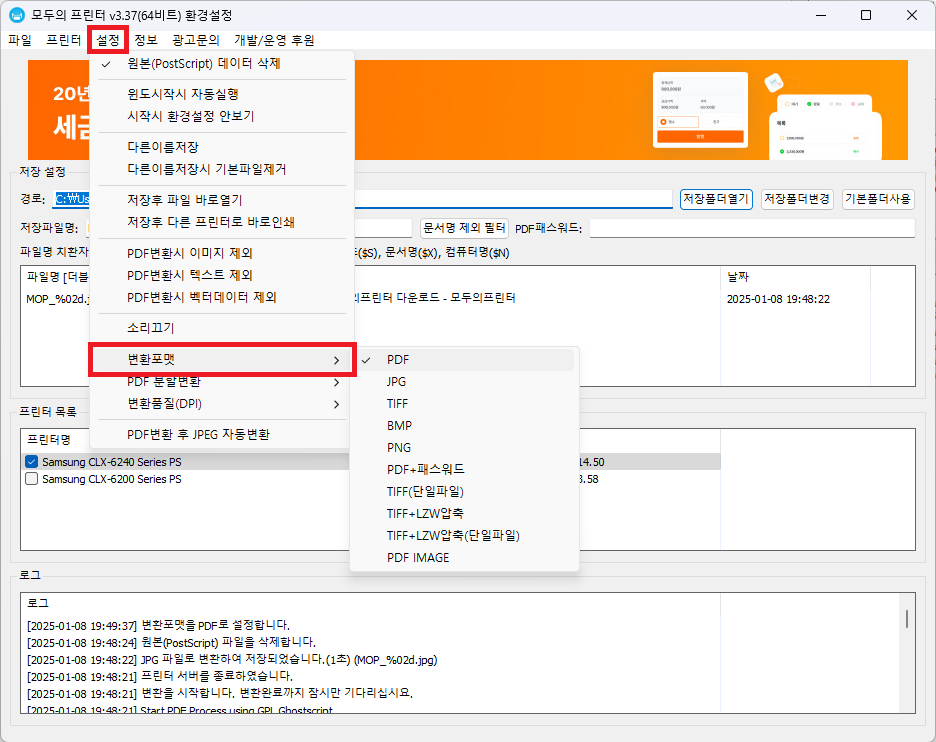Click the log scrollbar thumb

[x=907, y=619]
